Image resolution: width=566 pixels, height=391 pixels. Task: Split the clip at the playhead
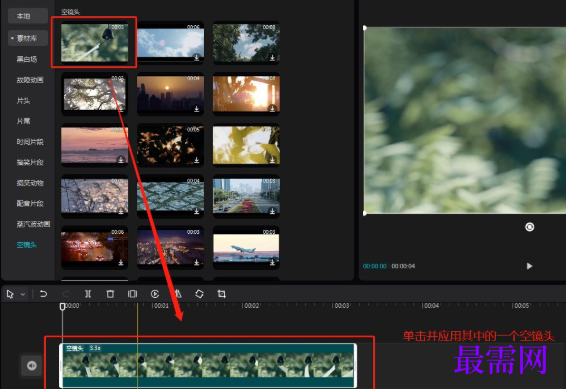[x=88, y=294]
